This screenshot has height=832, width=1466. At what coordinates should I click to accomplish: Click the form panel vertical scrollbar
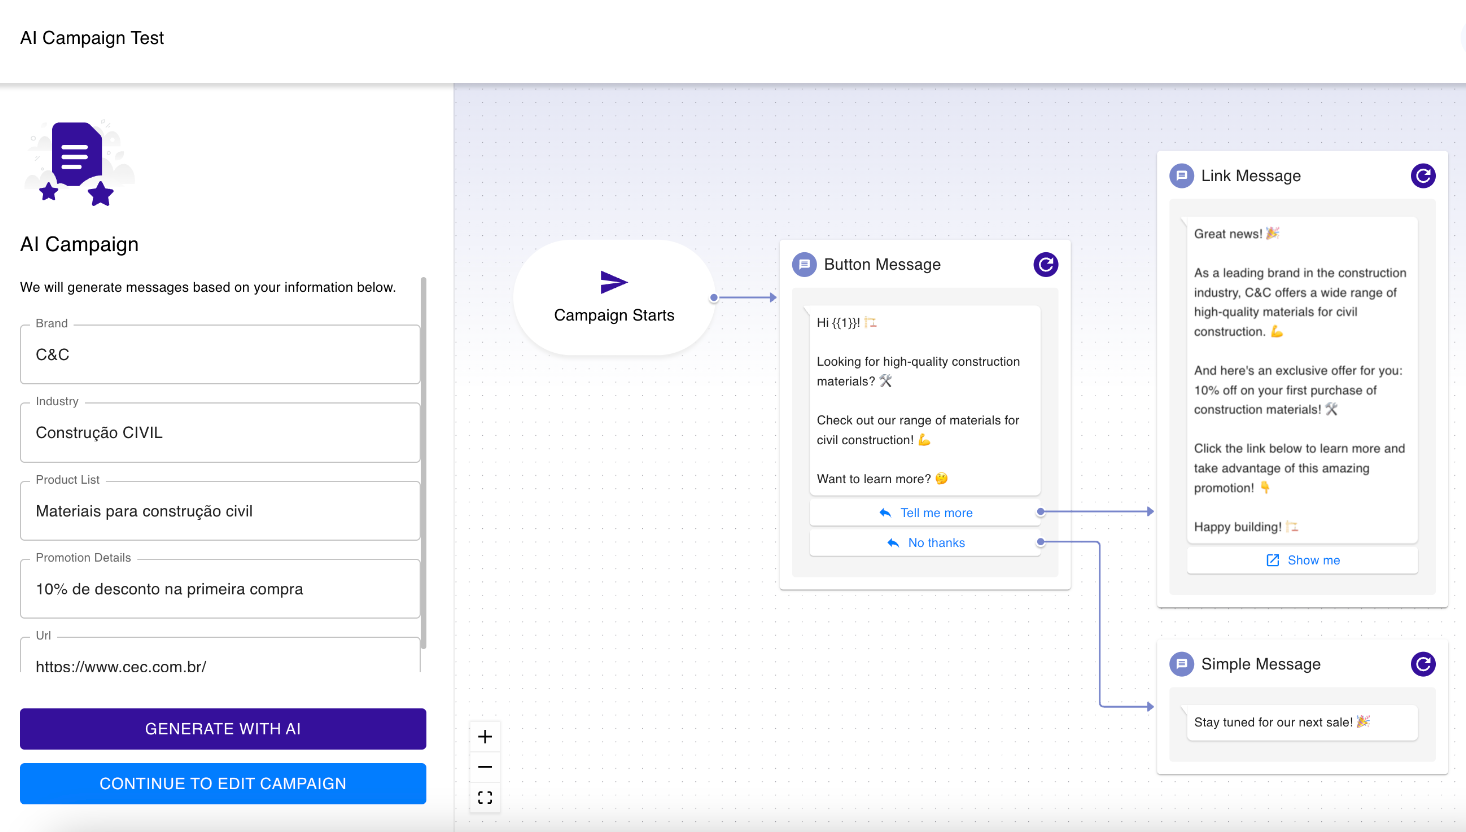[x=424, y=463]
